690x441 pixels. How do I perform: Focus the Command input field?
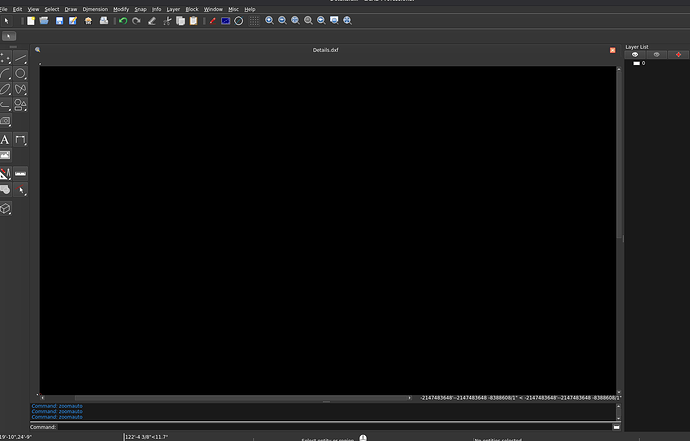334,427
